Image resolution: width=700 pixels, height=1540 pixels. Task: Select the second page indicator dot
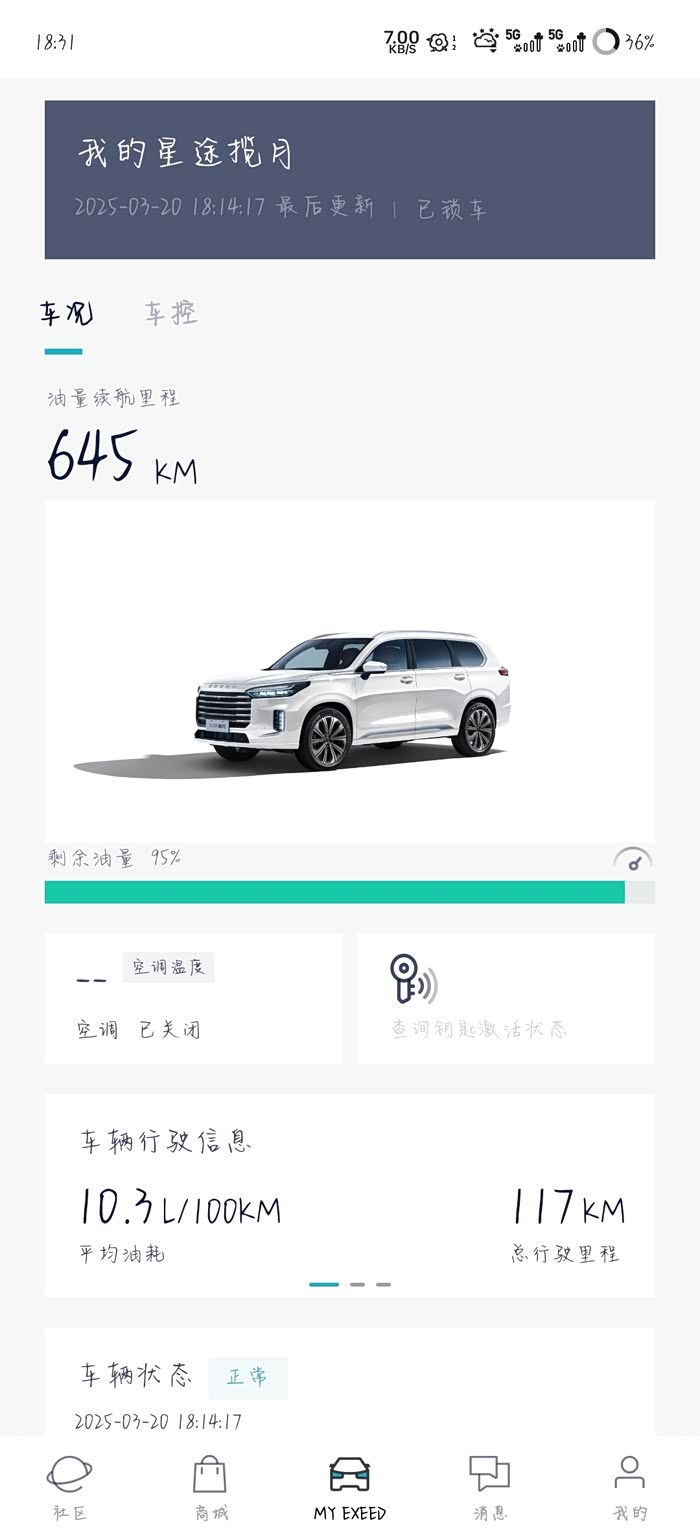tap(358, 1284)
